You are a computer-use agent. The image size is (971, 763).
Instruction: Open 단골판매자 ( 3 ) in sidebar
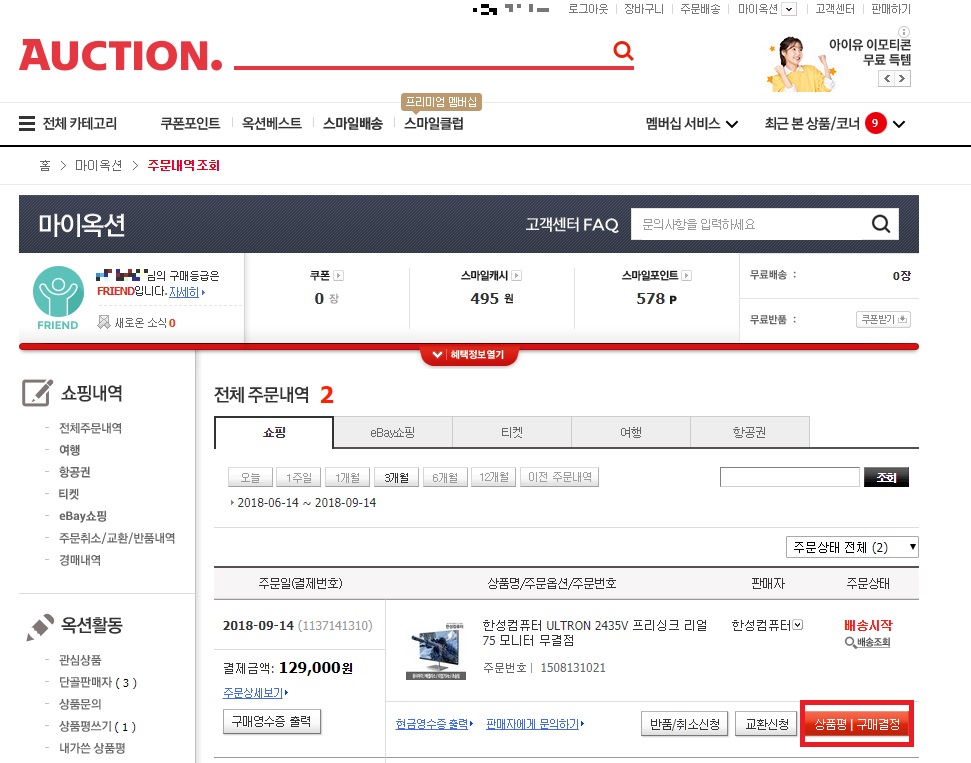tap(97, 682)
